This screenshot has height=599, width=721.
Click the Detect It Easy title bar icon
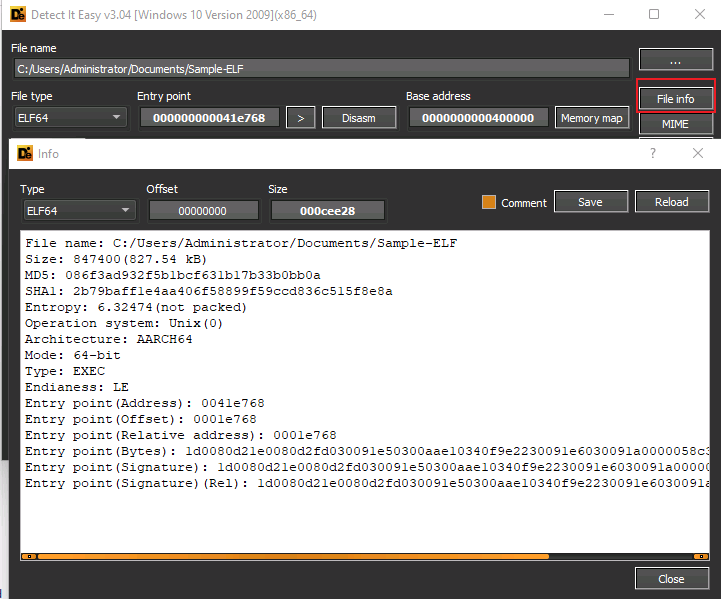tap(15, 15)
